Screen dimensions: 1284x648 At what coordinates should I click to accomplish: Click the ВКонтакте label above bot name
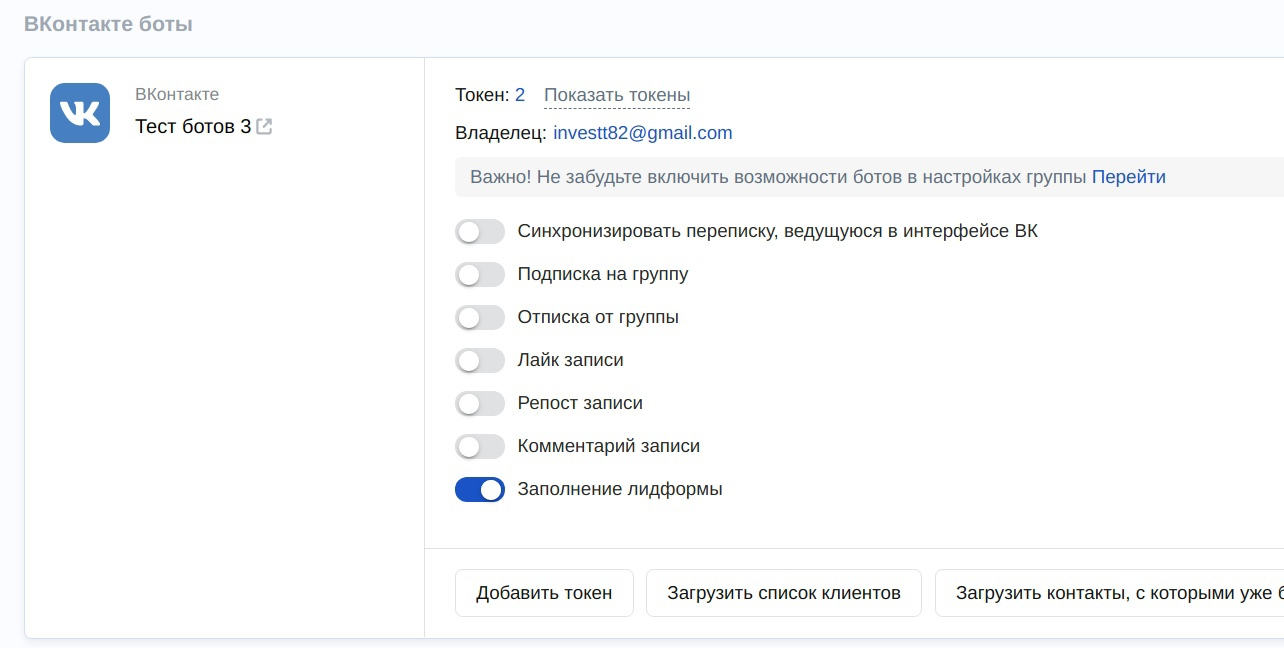coord(177,94)
